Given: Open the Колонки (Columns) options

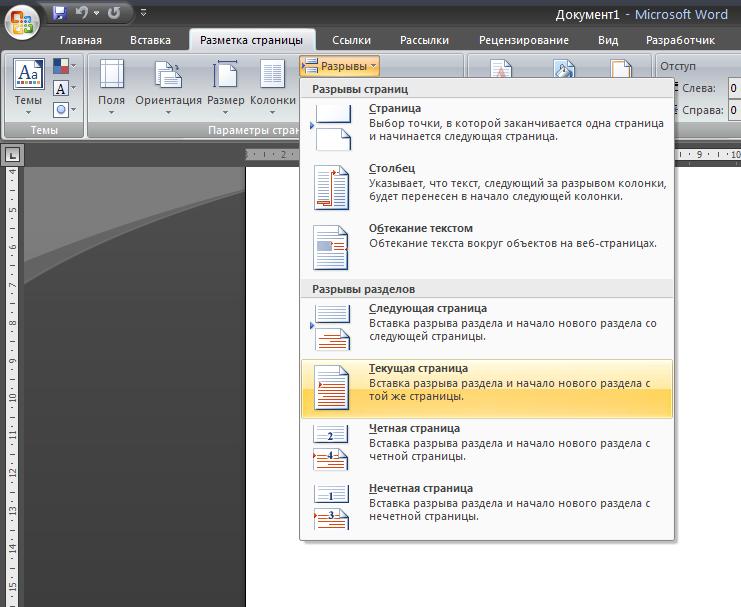Looking at the screenshot, I should coord(272,87).
